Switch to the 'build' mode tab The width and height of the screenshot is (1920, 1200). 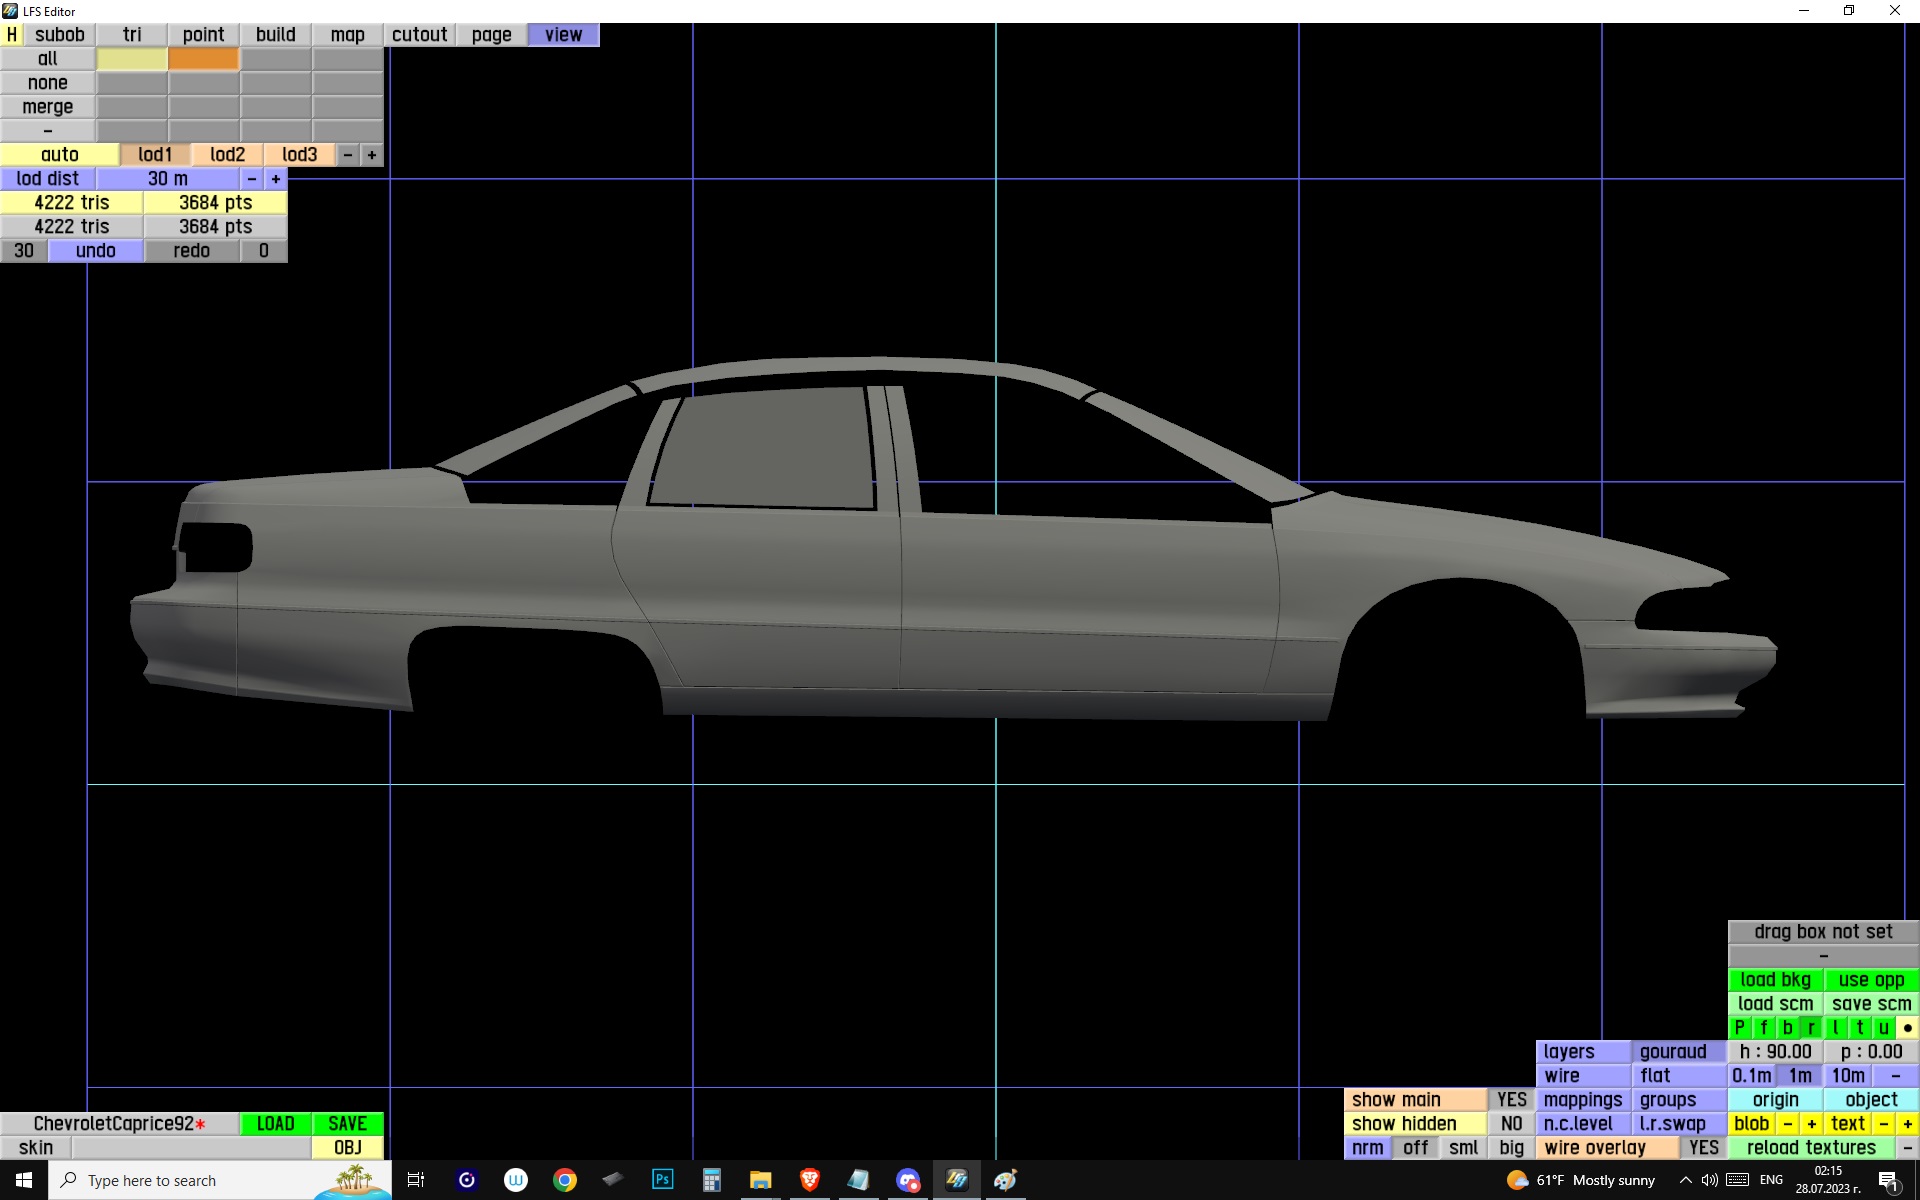click(275, 35)
